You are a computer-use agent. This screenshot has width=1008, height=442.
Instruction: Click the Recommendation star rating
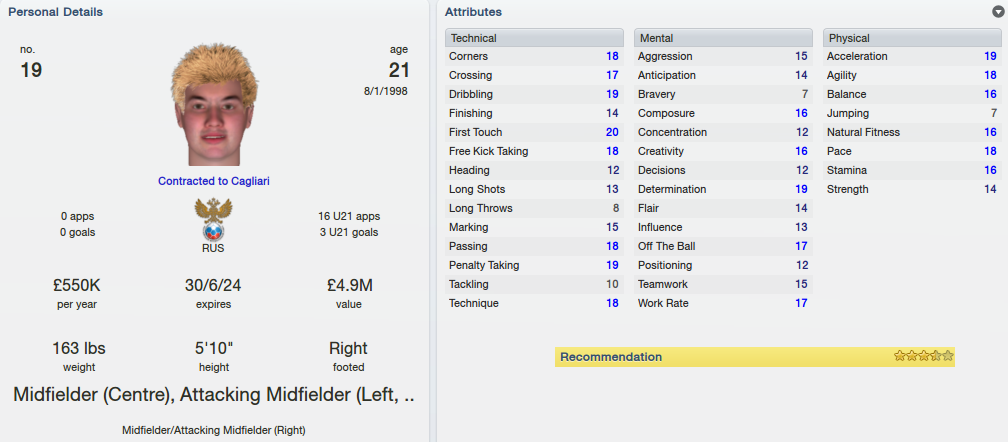tap(923, 356)
